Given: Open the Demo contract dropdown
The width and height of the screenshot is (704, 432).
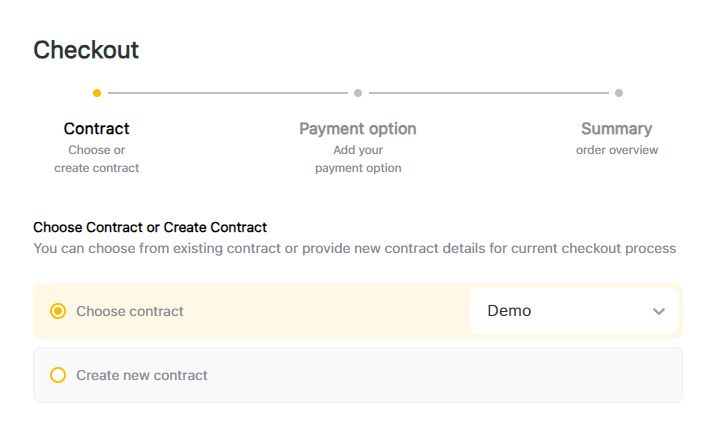Looking at the screenshot, I should (x=573, y=311).
